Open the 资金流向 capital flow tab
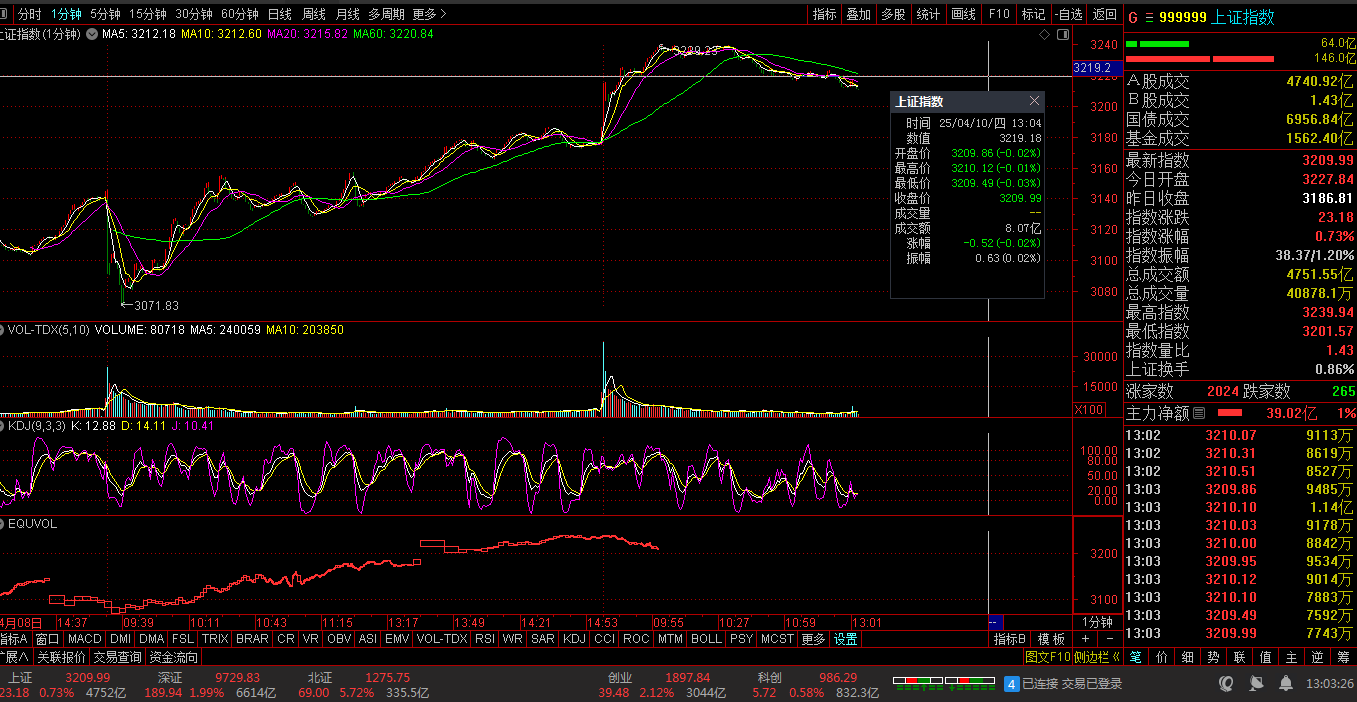1357x702 pixels. pos(174,657)
